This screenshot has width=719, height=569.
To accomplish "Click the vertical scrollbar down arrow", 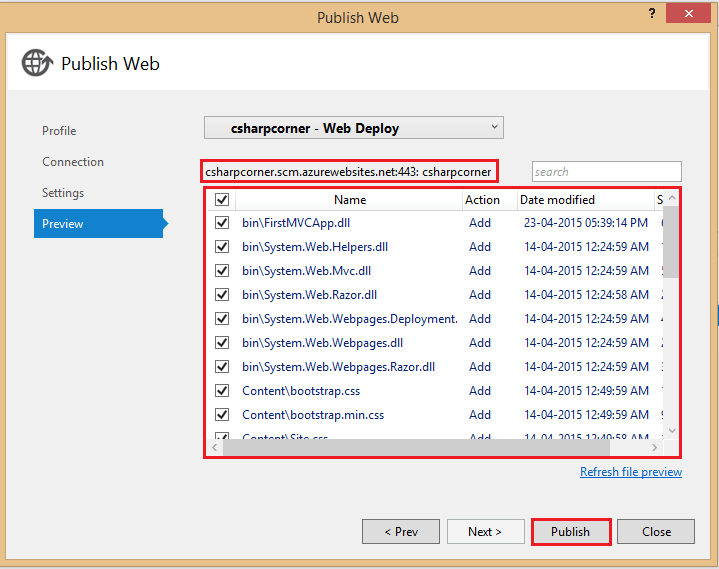I will click(x=672, y=431).
